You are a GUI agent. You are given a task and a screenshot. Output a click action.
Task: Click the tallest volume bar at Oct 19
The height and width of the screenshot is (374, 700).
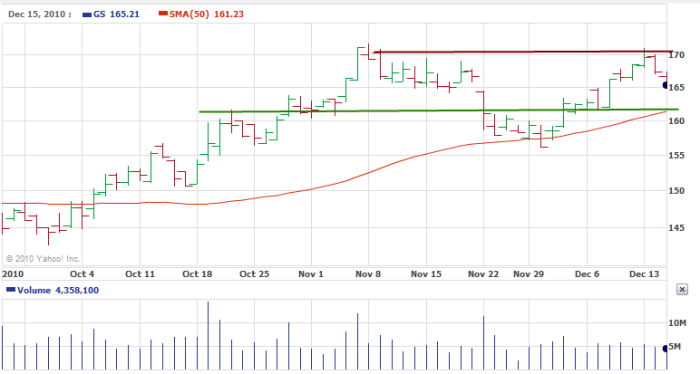pos(208,336)
